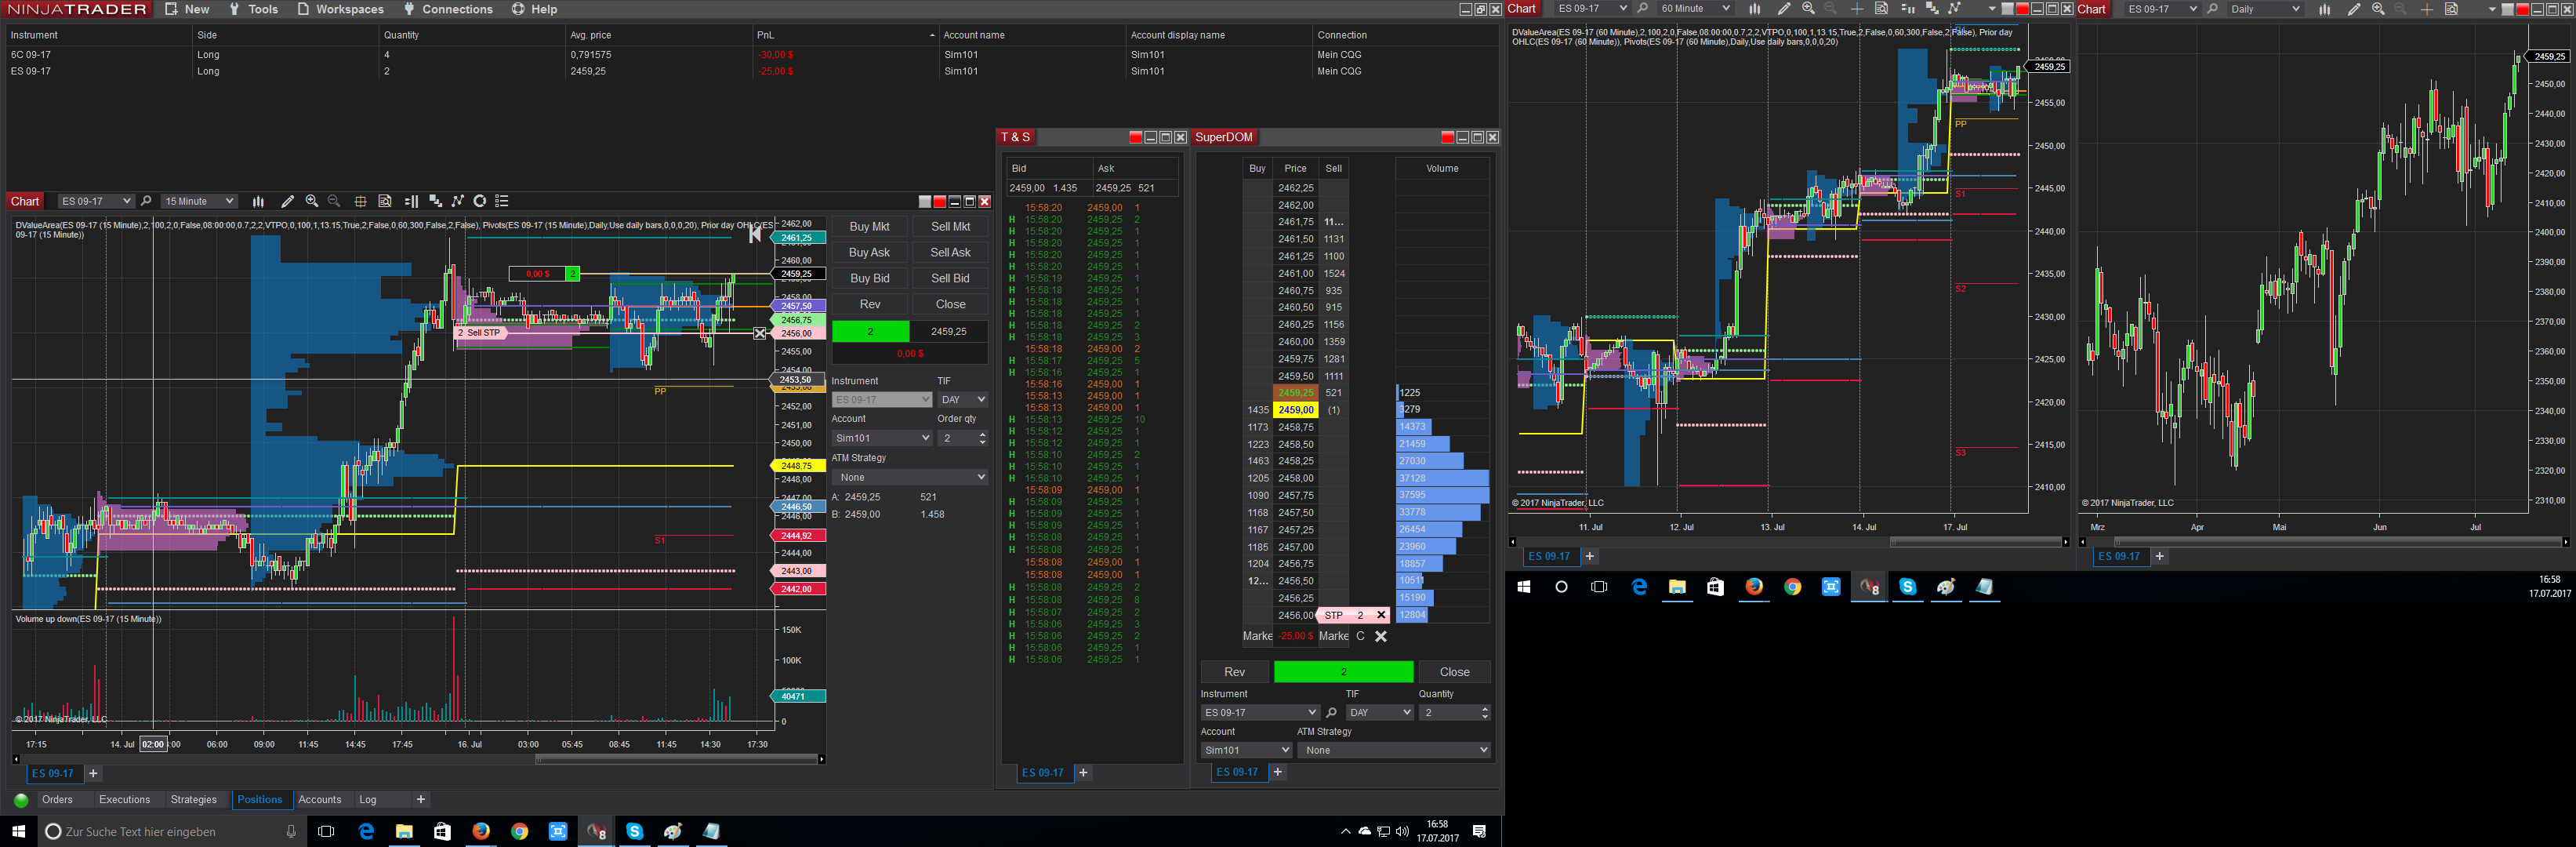
Task: Click the green connection status indicator
Action: point(20,800)
